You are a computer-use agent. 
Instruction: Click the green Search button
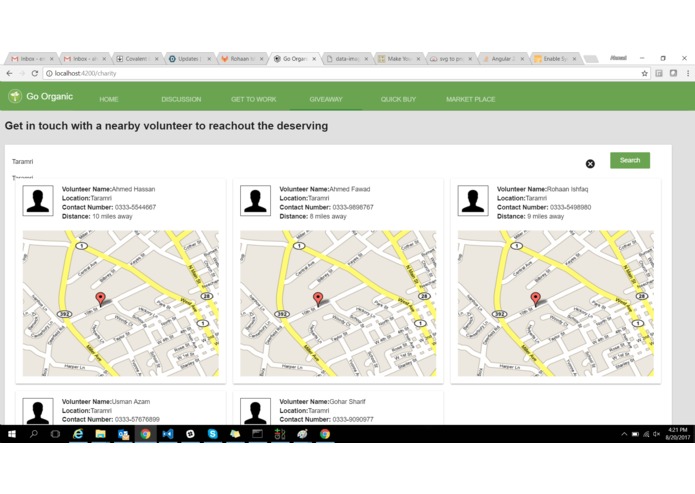click(630, 160)
